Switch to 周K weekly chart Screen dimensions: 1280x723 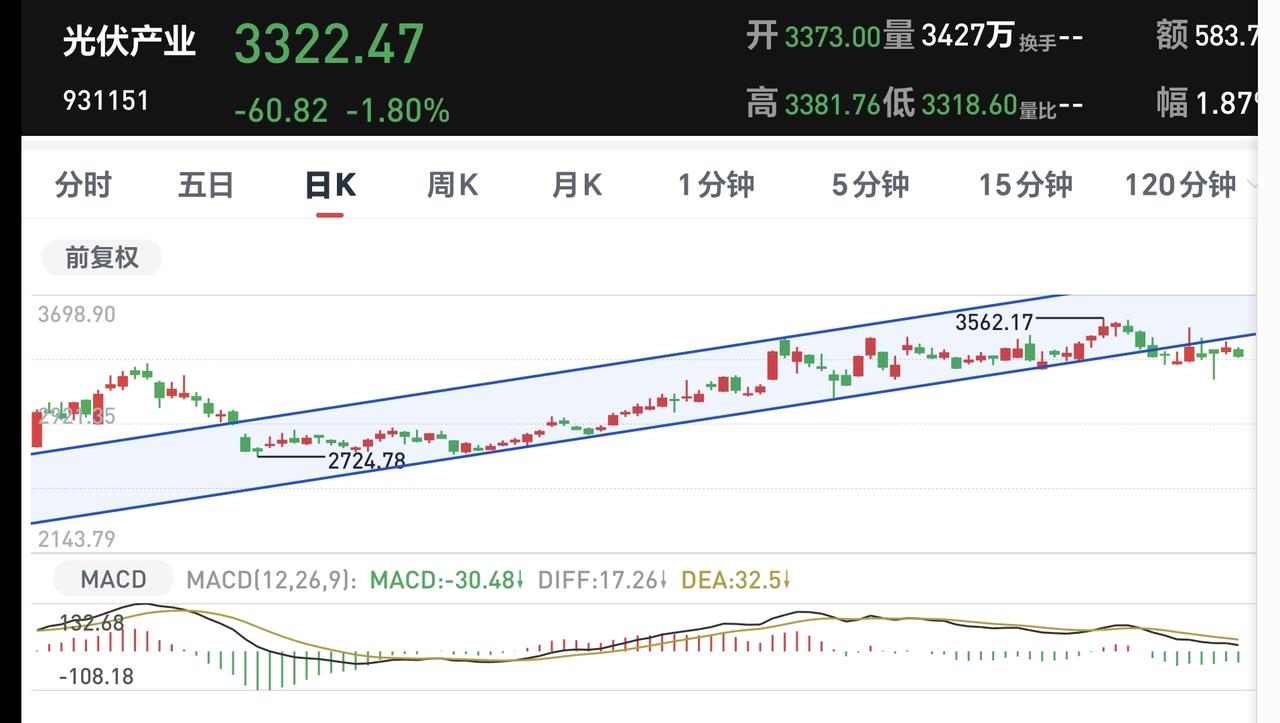tap(453, 185)
